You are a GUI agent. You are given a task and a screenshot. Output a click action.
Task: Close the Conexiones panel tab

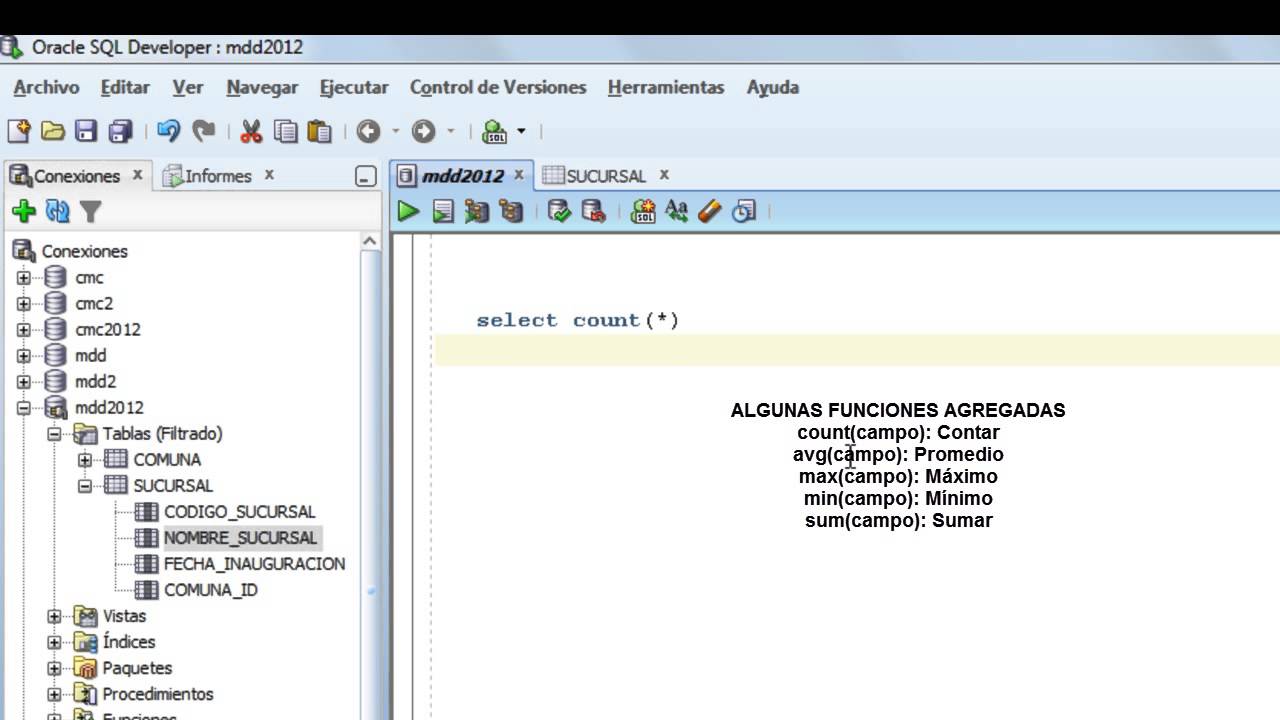[x=138, y=175]
